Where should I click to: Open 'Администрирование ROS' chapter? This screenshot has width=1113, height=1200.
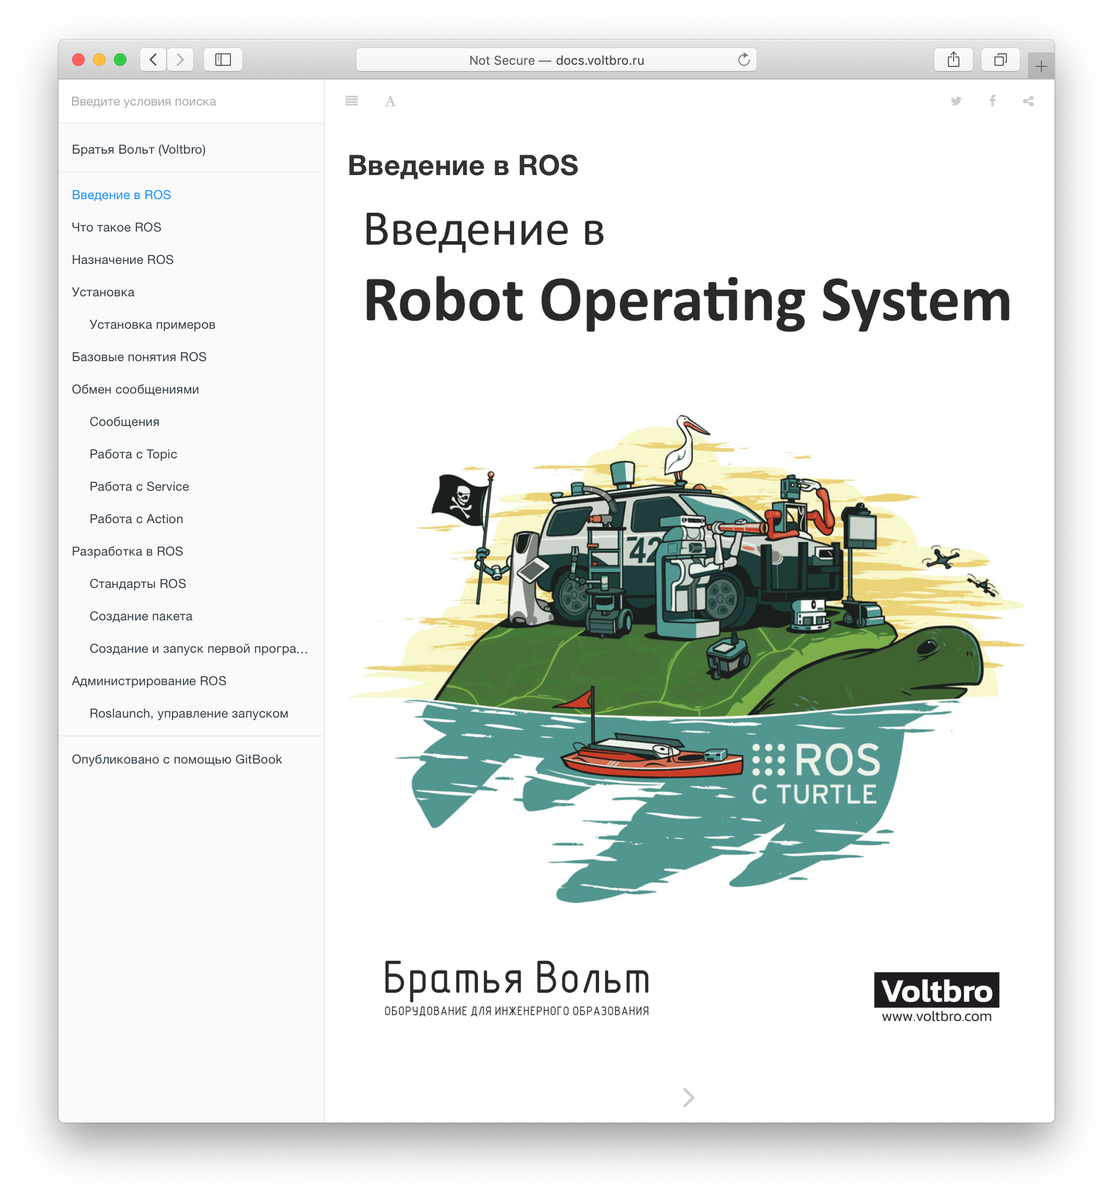[x=191, y=681]
